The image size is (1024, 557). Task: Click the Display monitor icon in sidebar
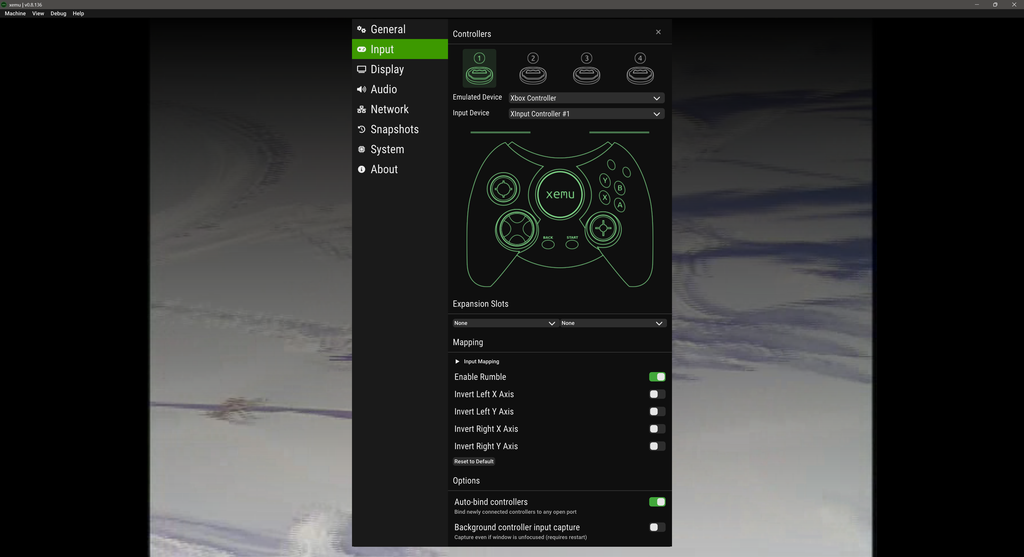pyautogui.click(x=361, y=69)
